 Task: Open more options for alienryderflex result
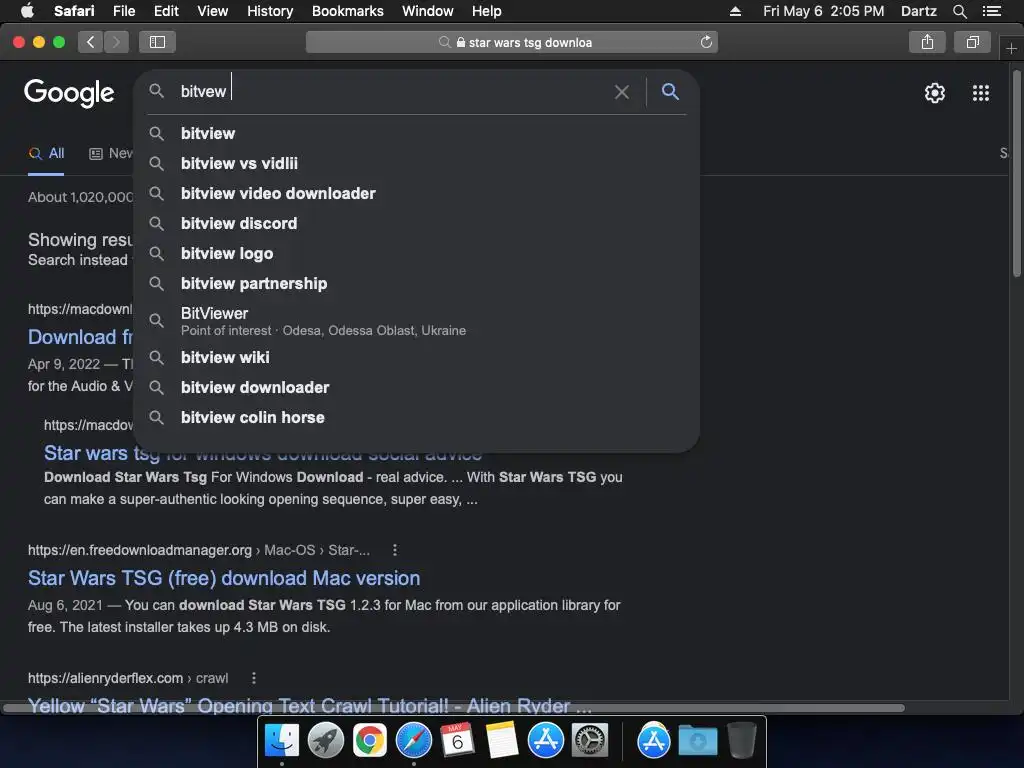coord(253,679)
